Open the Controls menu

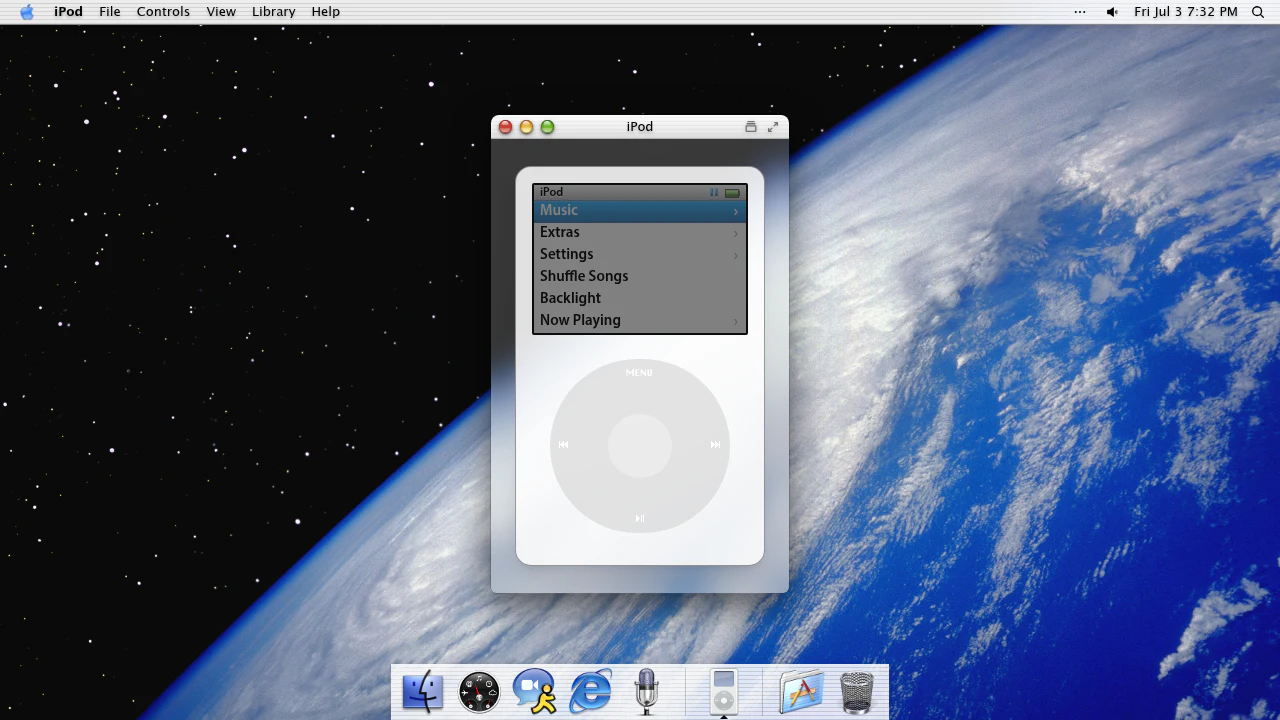(x=163, y=12)
